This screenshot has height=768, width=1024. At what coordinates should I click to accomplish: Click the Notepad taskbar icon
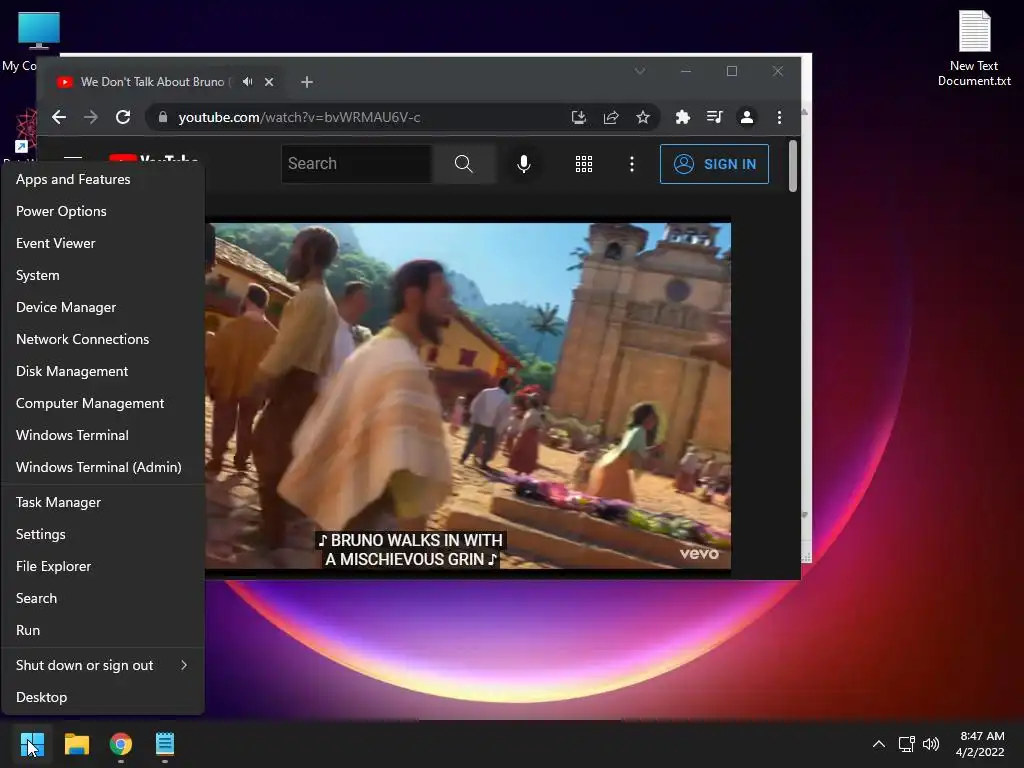point(165,744)
